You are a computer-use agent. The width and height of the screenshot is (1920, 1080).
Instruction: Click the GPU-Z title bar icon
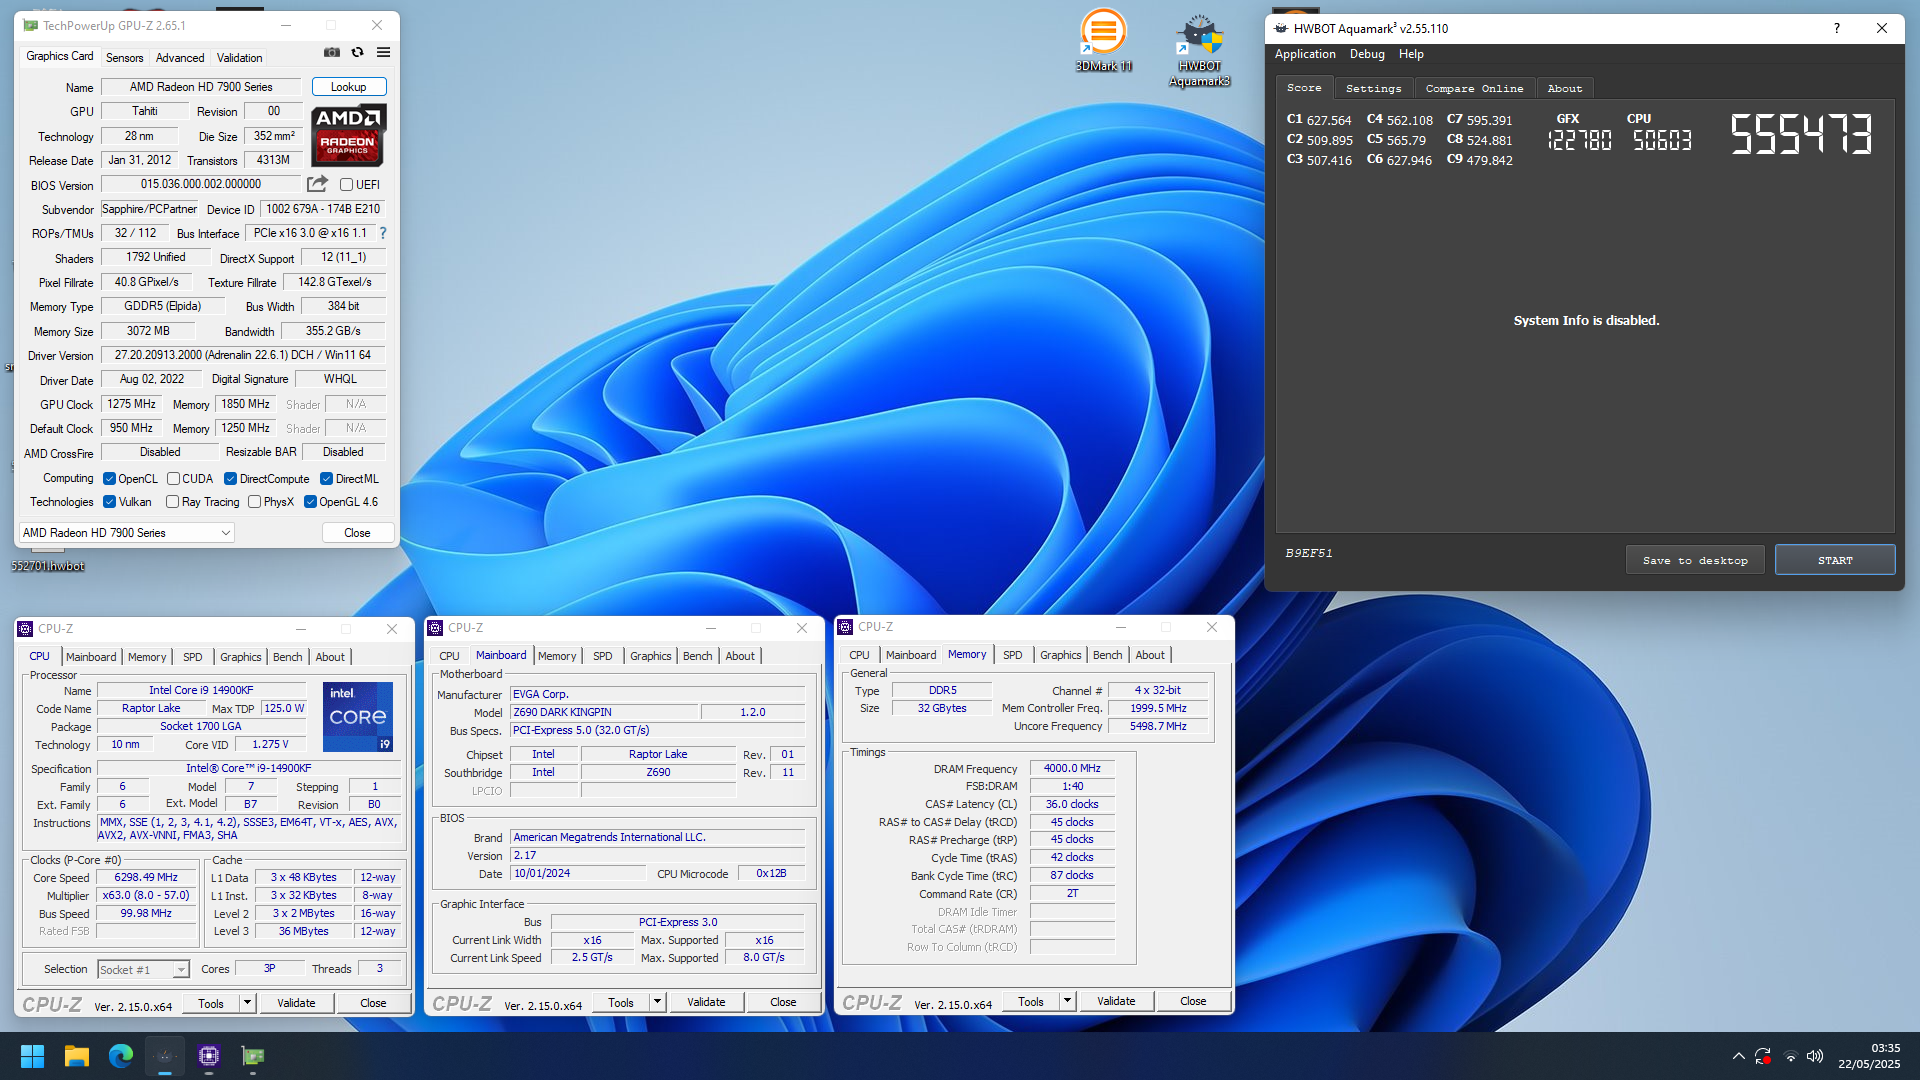pyautogui.click(x=31, y=26)
